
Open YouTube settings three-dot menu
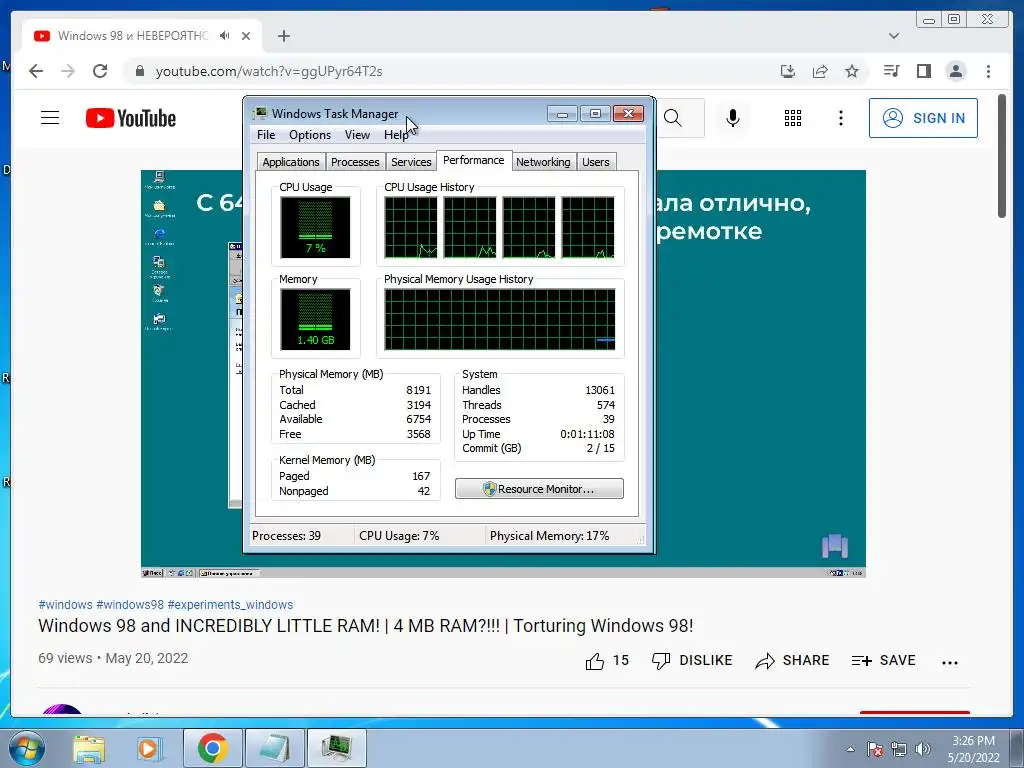point(840,118)
